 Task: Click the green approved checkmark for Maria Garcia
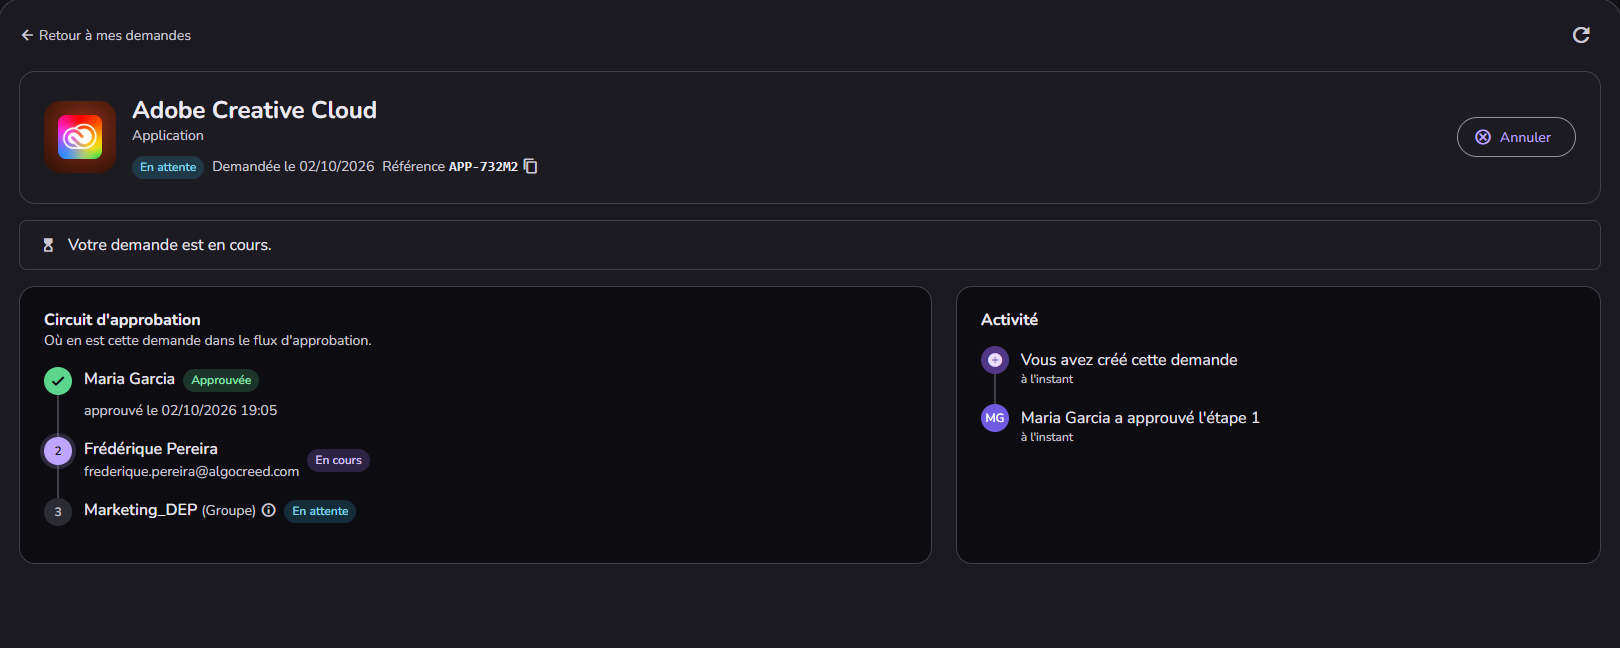(58, 381)
